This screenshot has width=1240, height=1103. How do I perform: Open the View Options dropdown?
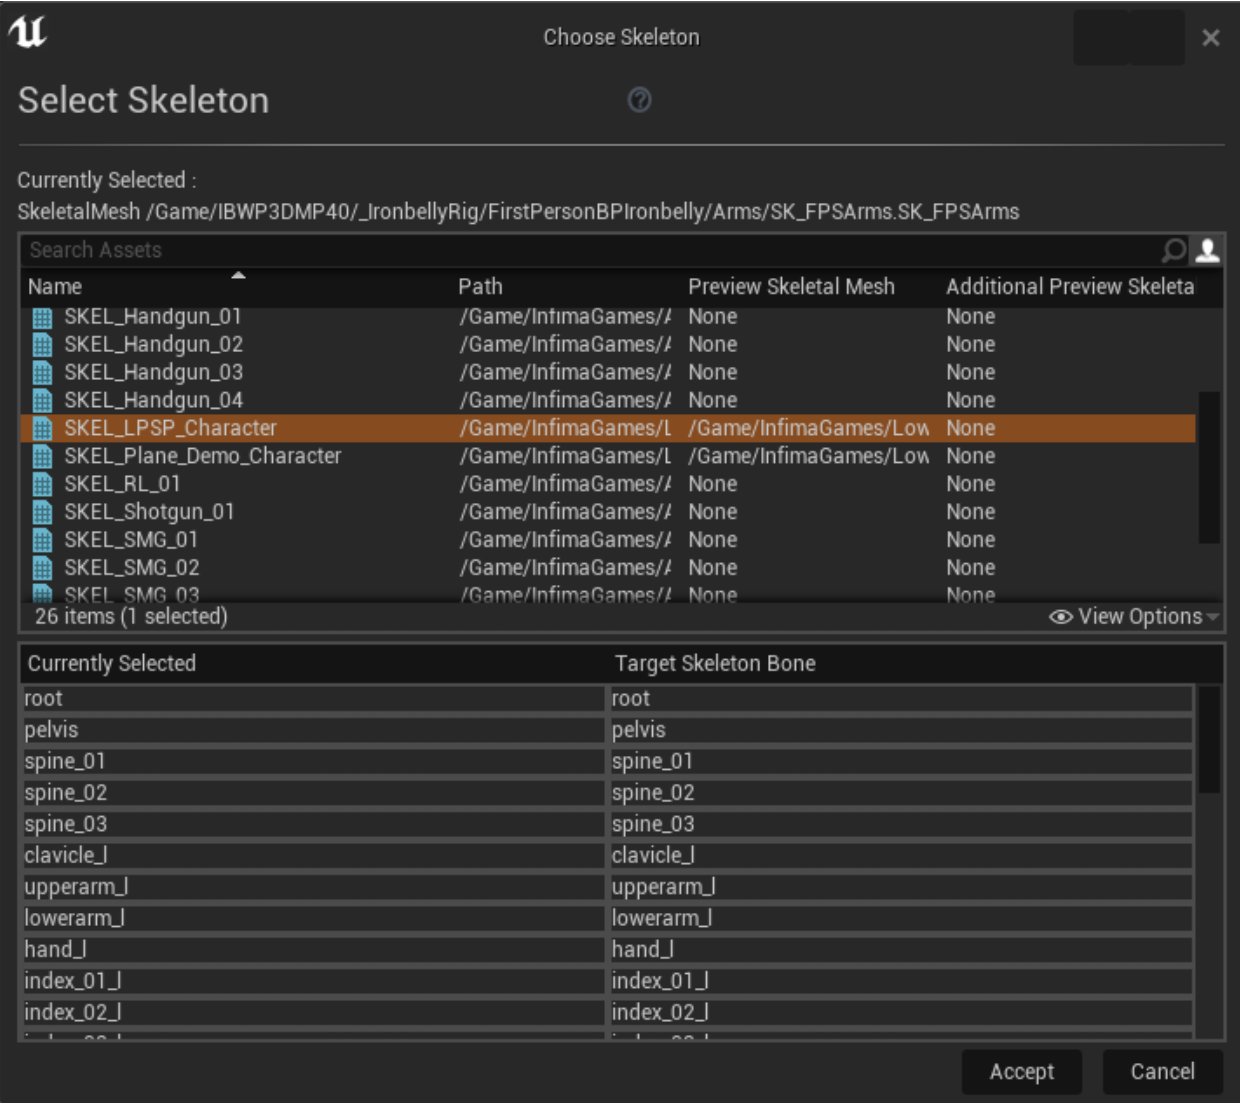coord(1134,617)
